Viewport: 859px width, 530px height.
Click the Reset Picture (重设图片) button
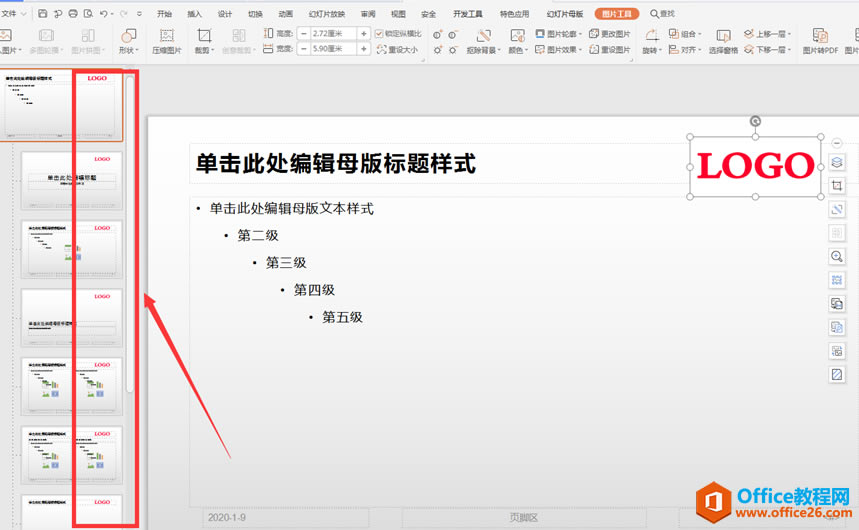tap(609, 49)
